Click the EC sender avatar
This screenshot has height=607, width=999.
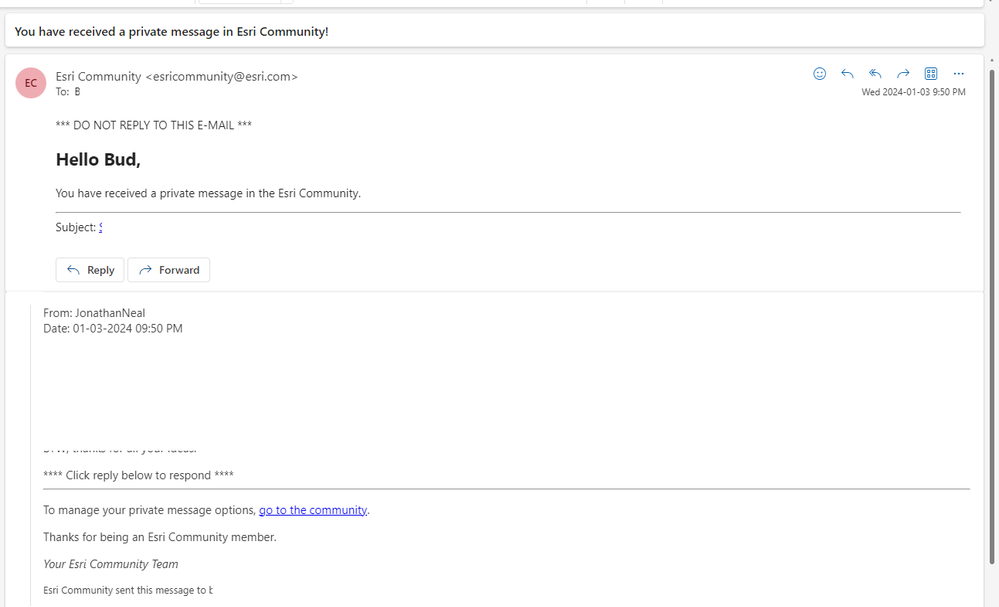pyautogui.click(x=31, y=83)
